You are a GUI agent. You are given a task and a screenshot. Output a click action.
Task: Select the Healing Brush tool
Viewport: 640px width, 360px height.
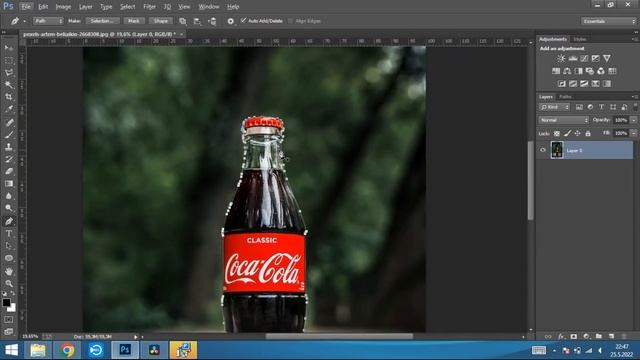click(9, 122)
